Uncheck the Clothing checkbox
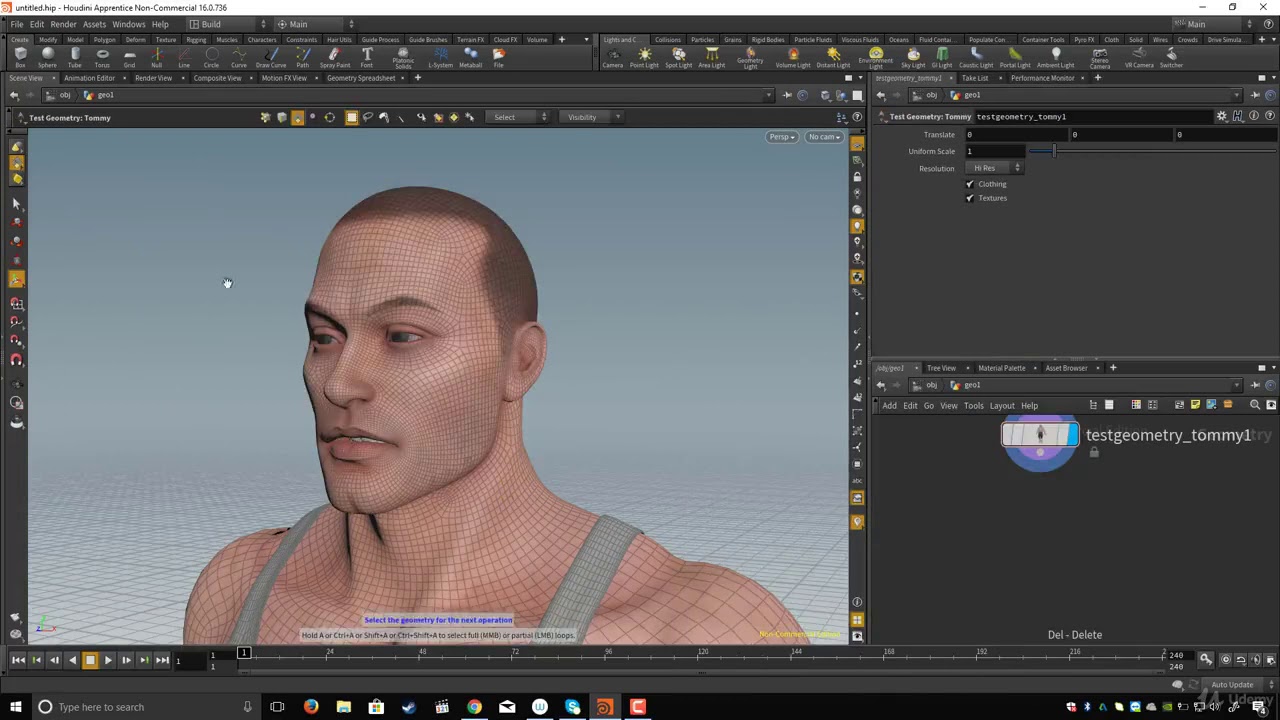This screenshot has width=1280, height=720. (x=970, y=184)
